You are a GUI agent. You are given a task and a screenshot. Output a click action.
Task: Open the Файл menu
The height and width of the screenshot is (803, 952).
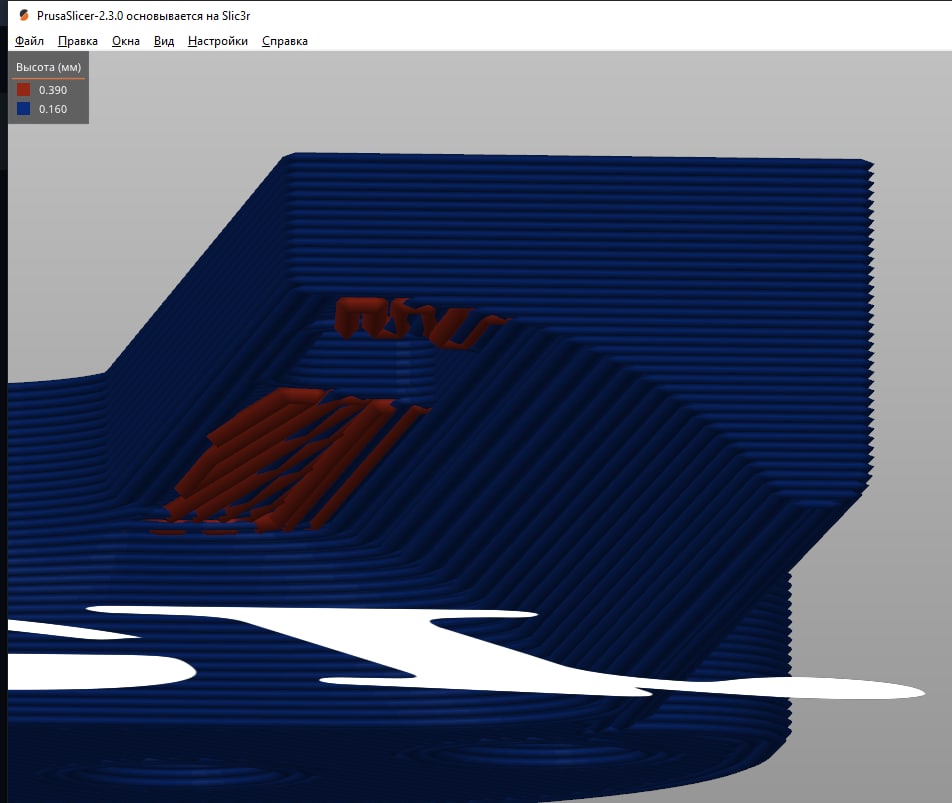tap(29, 41)
